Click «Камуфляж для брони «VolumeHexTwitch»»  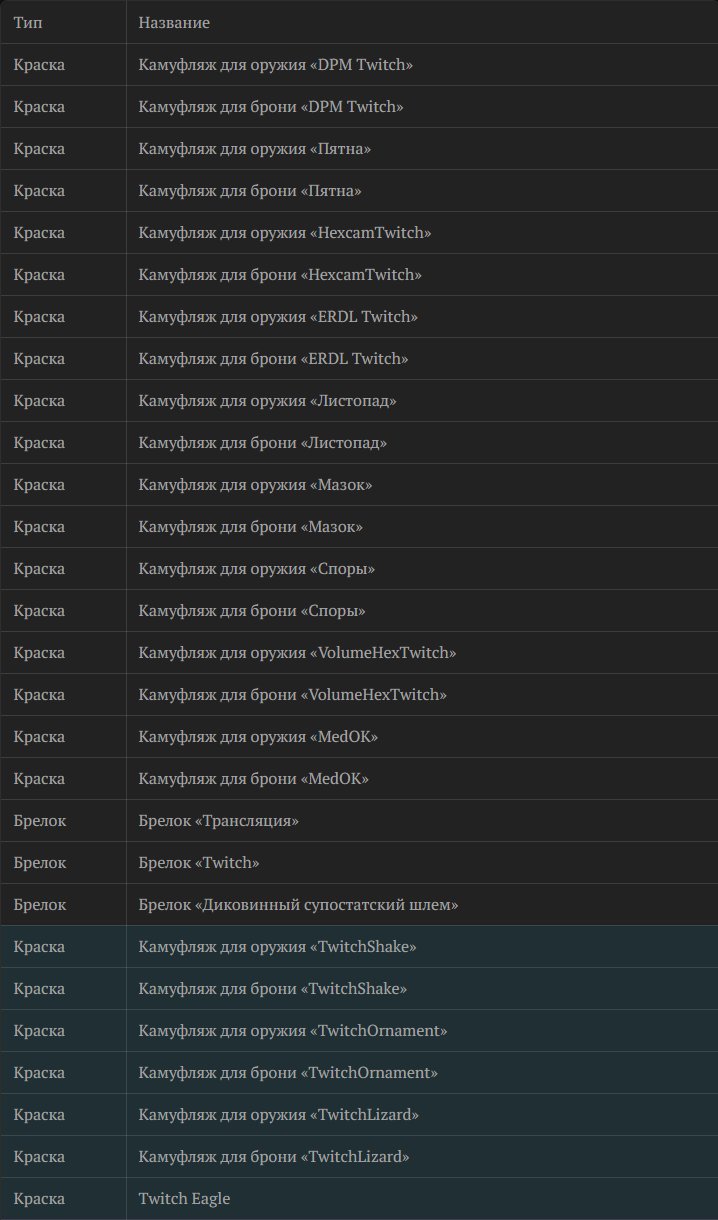tap(292, 695)
